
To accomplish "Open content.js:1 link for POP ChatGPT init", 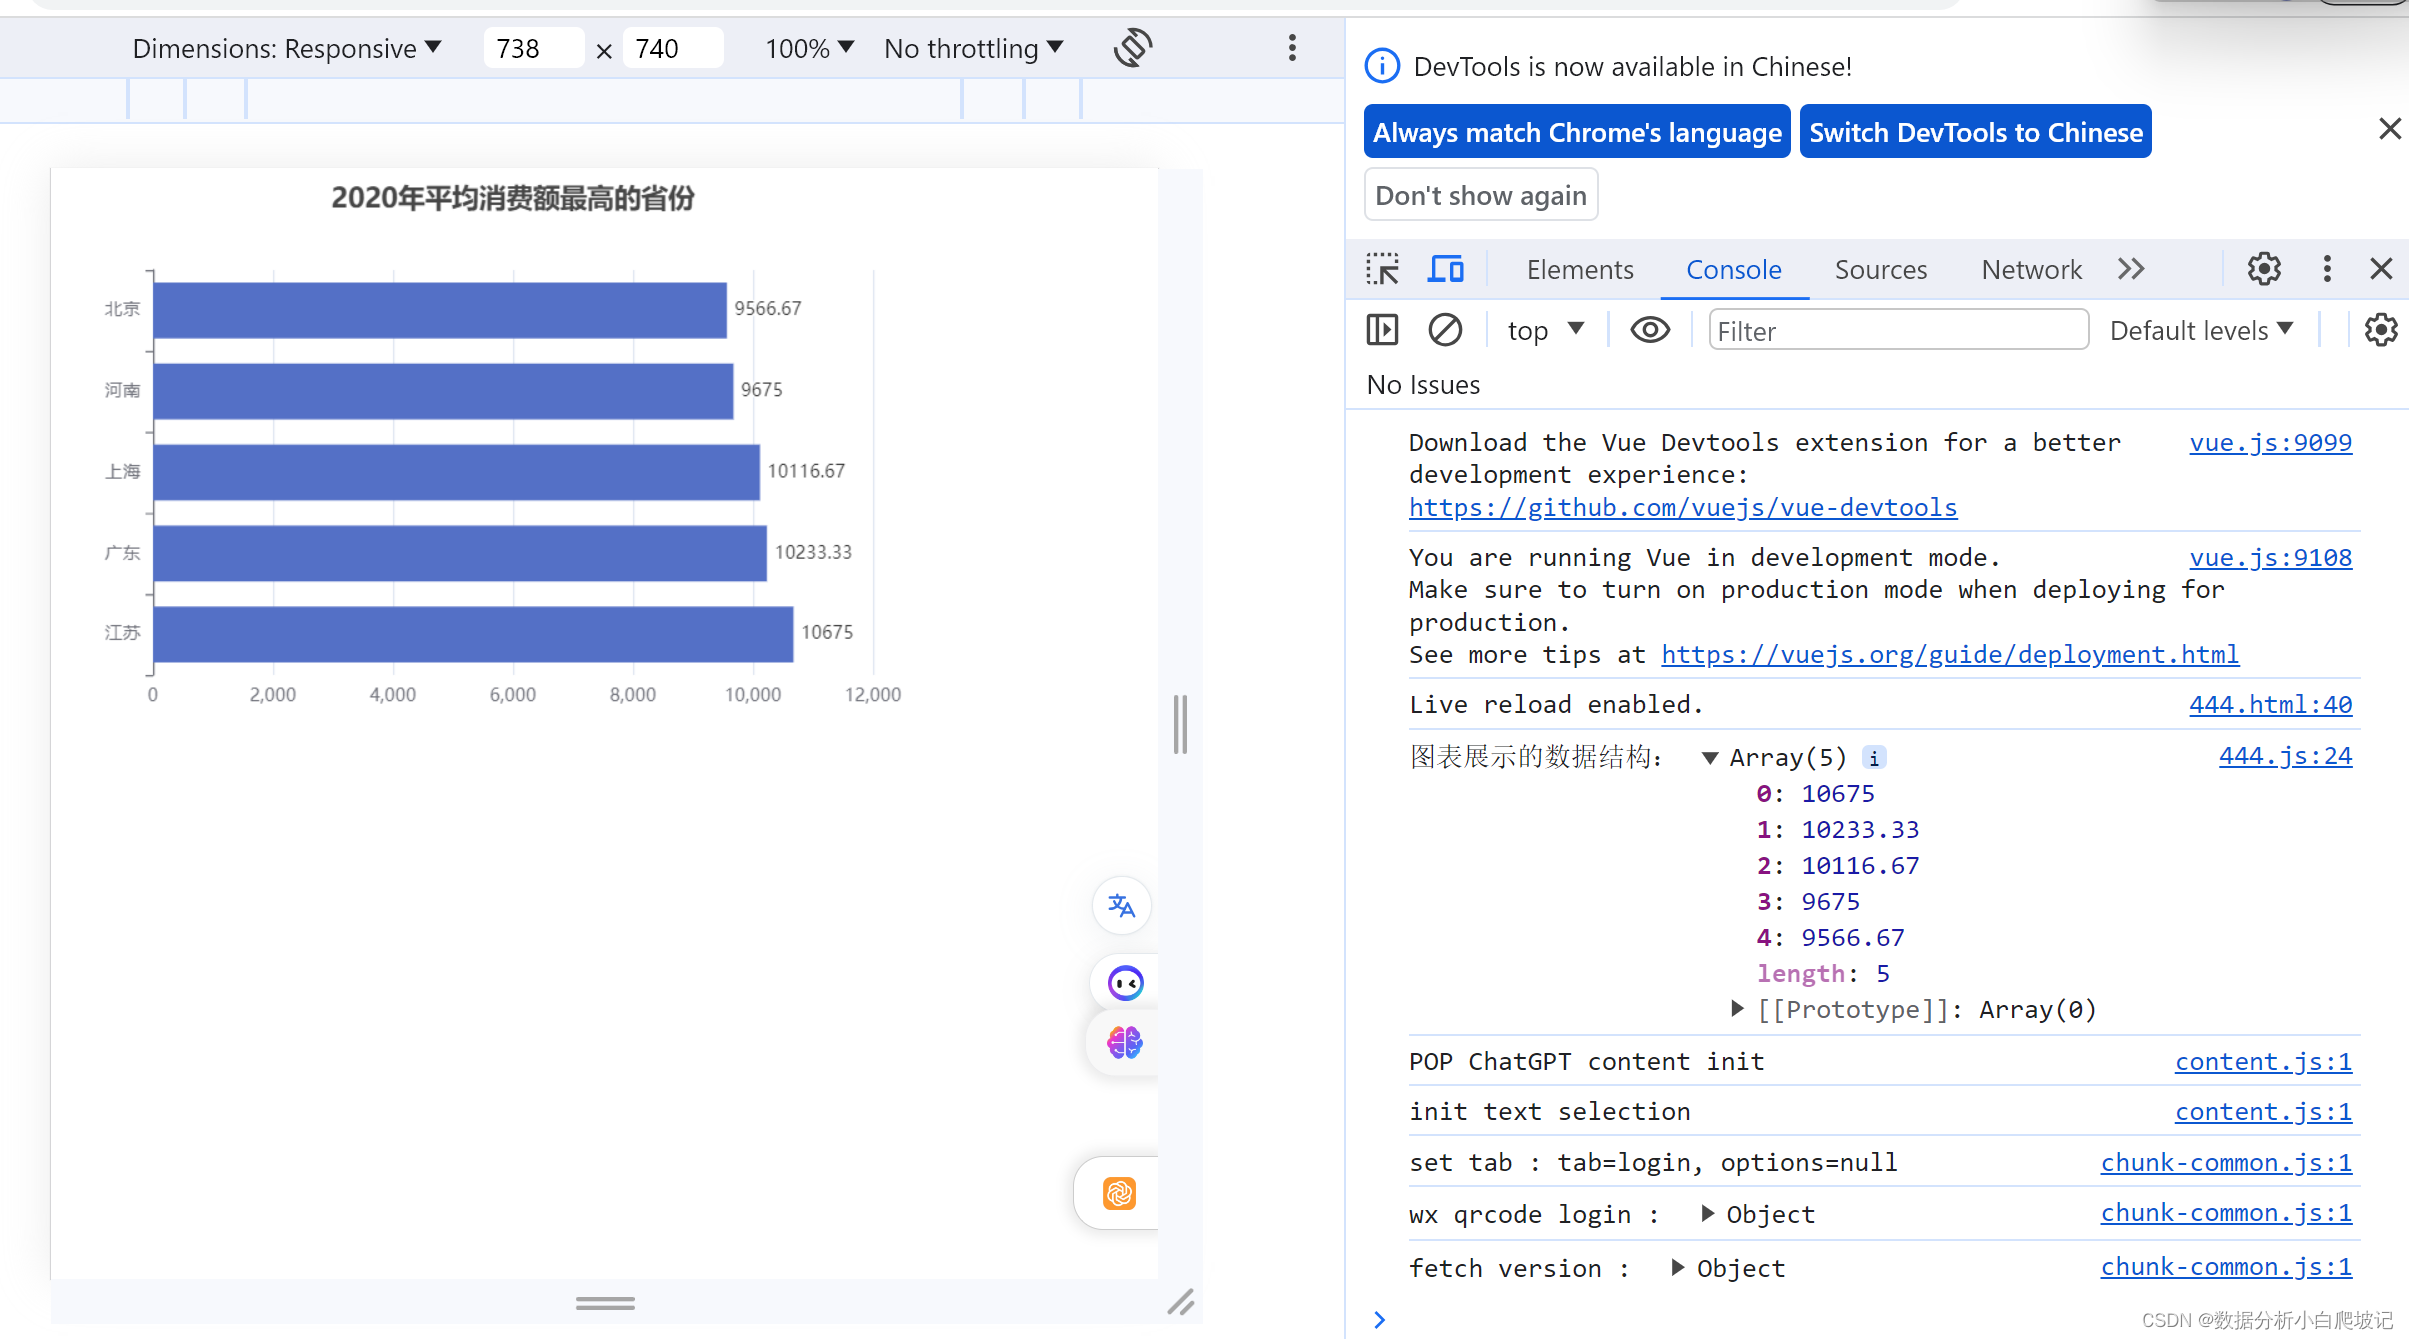I will tap(2263, 1062).
